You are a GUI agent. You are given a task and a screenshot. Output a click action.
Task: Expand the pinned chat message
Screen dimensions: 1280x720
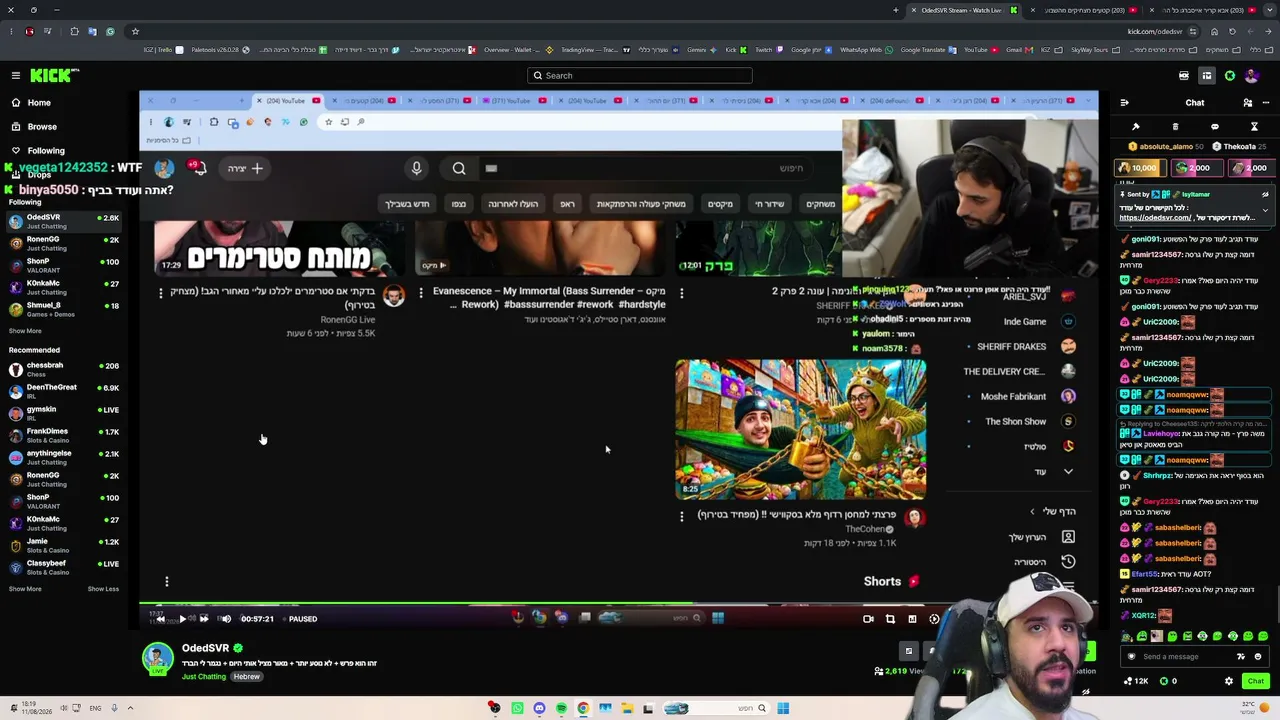pyautogui.click(x=1265, y=211)
